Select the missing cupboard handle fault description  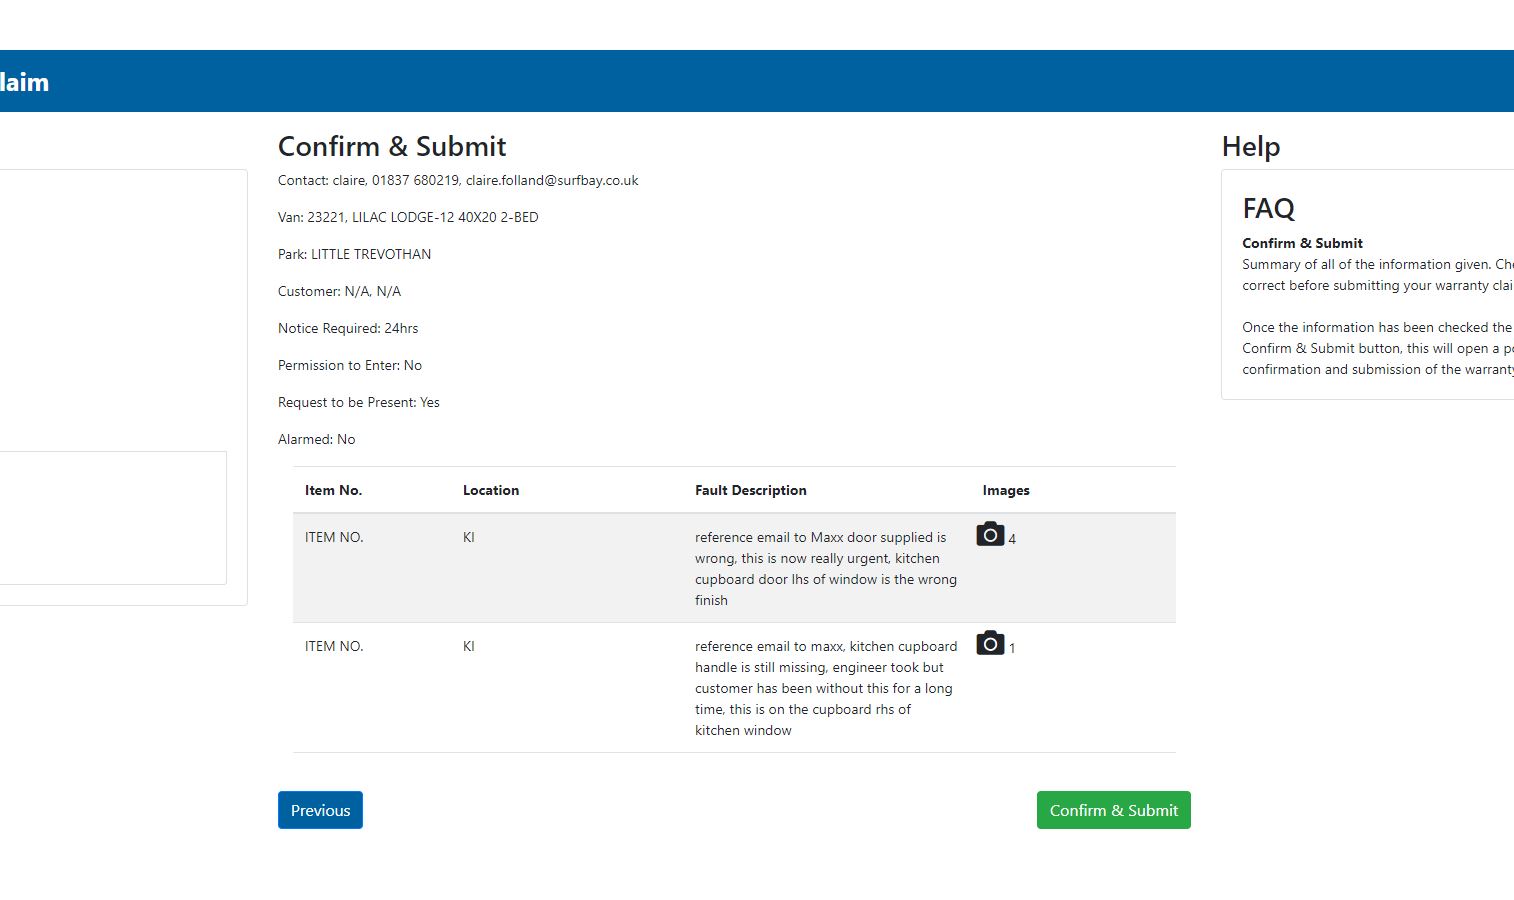click(825, 688)
